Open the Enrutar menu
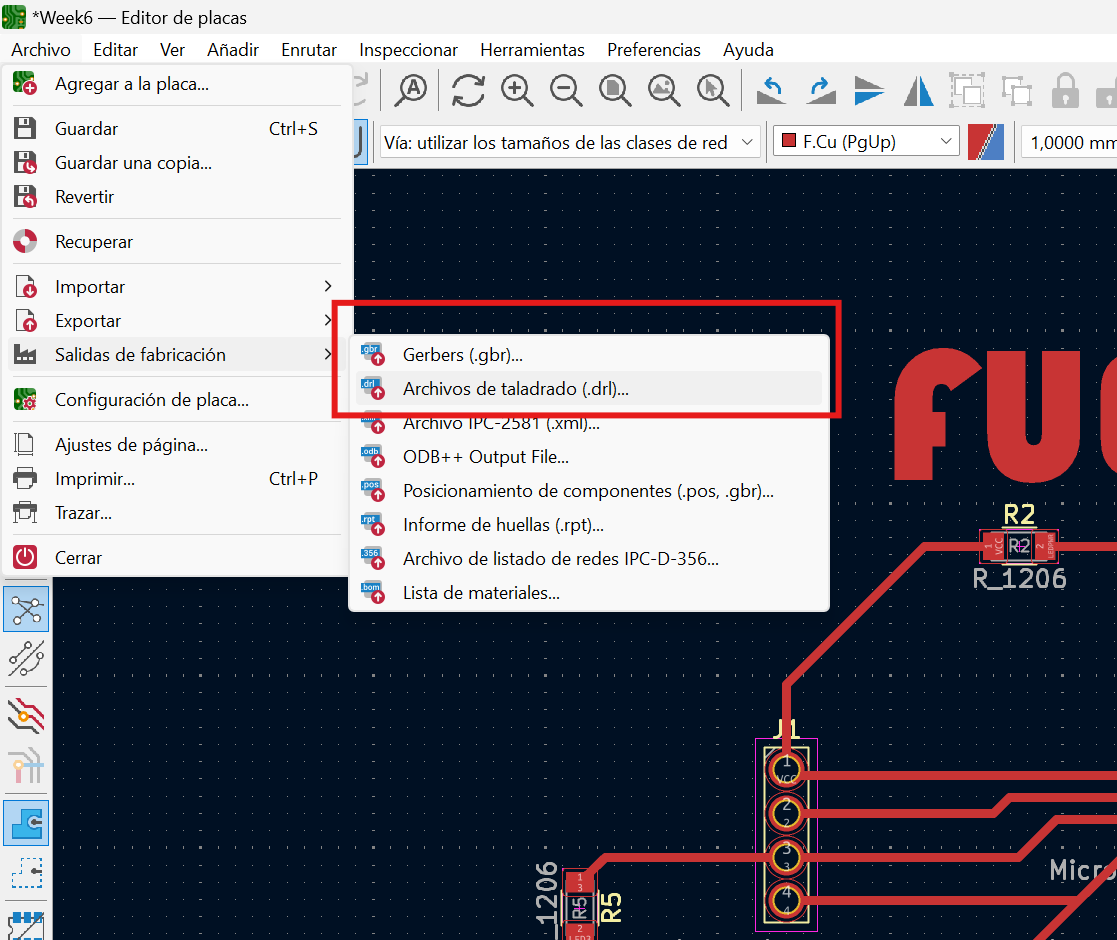1117x940 pixels. click(x=308, y=50)
